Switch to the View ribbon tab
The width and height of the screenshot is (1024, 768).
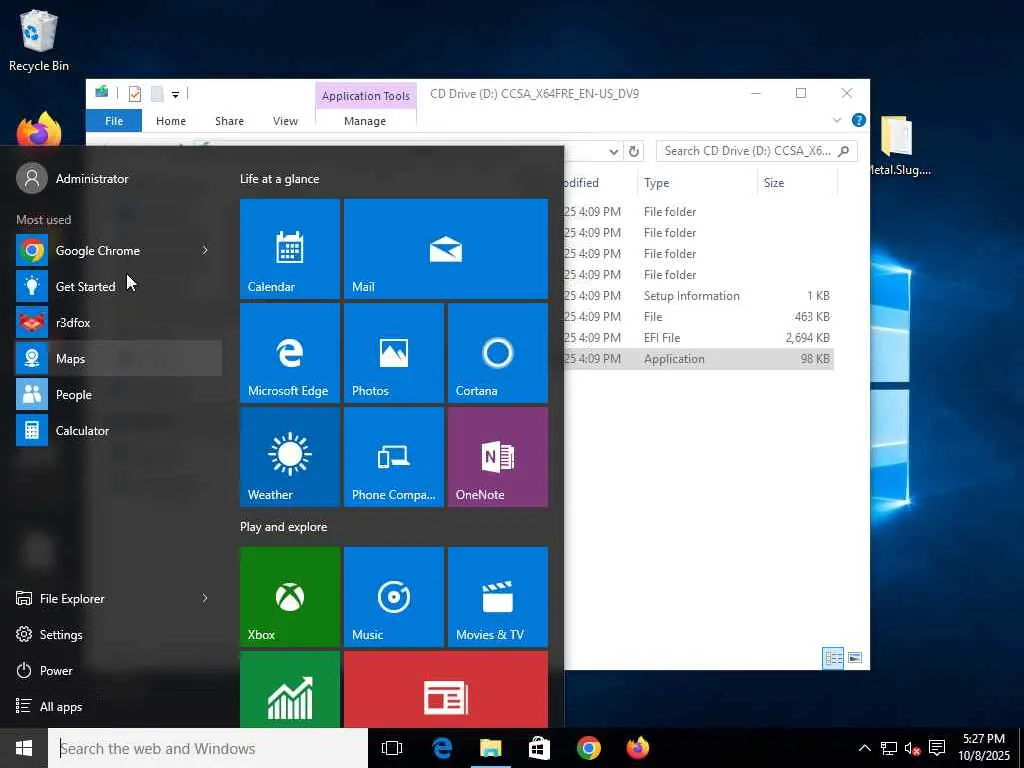click(285, 121)
